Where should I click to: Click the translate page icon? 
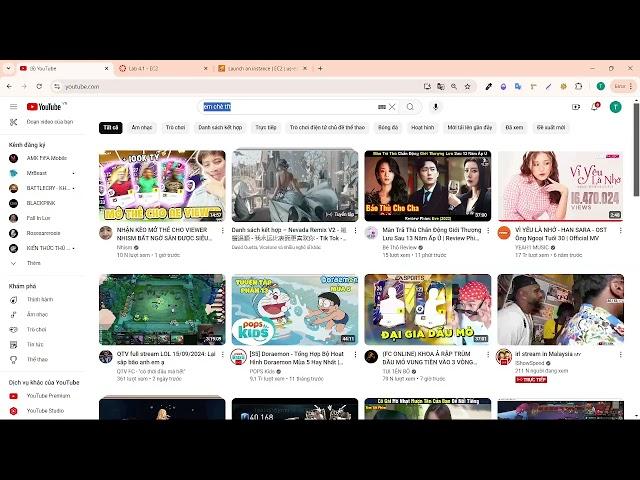tap(440, 87)
